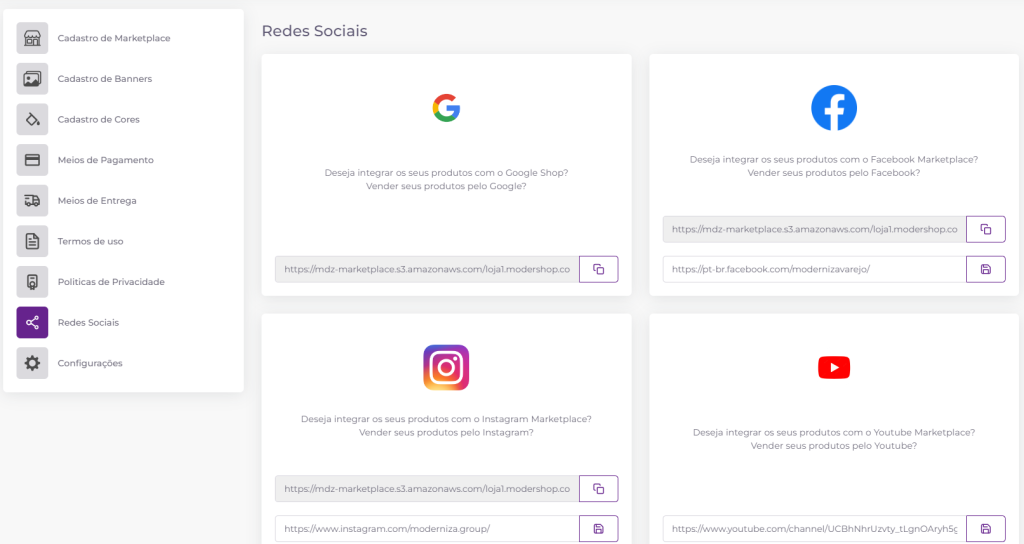The width and height of the screenshot is (1024, 544).
Task: Copy the Facebook Marketplace feed URL
Action: (x=985, y=229)
